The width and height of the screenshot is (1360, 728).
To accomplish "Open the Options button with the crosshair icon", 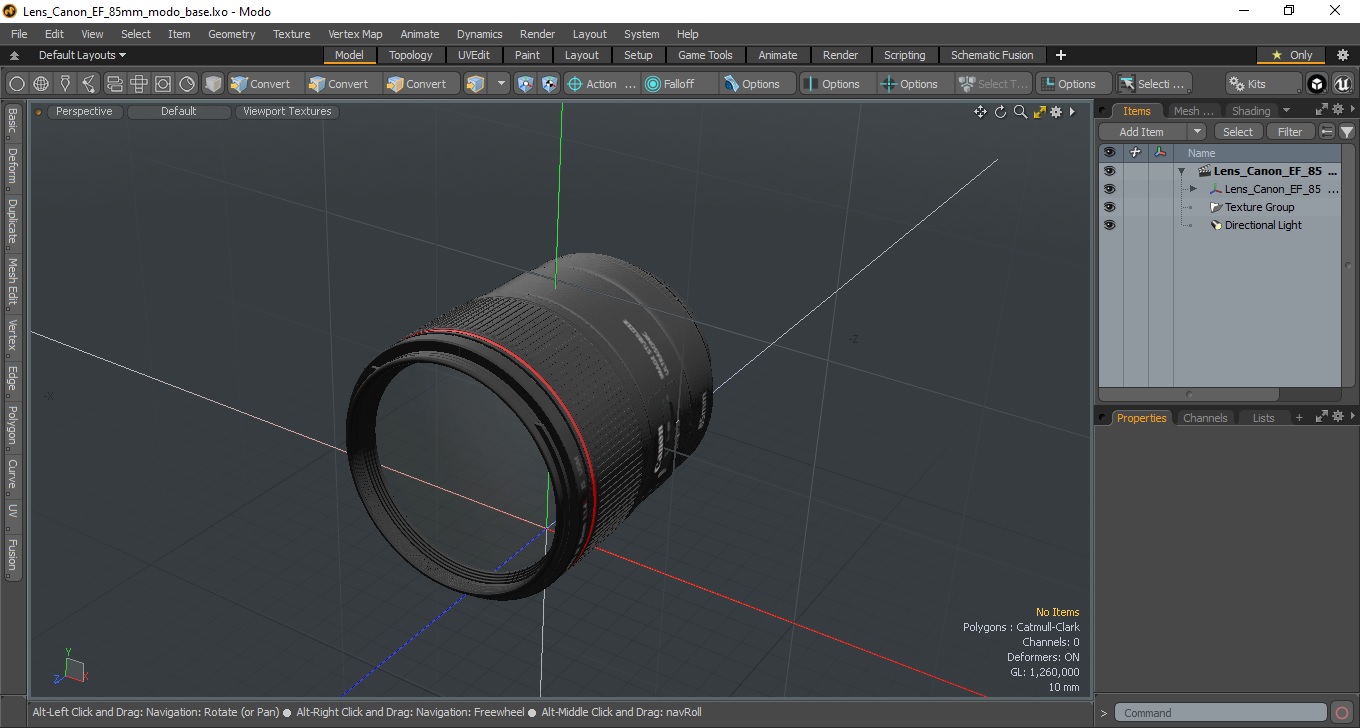I will (915, 84).
